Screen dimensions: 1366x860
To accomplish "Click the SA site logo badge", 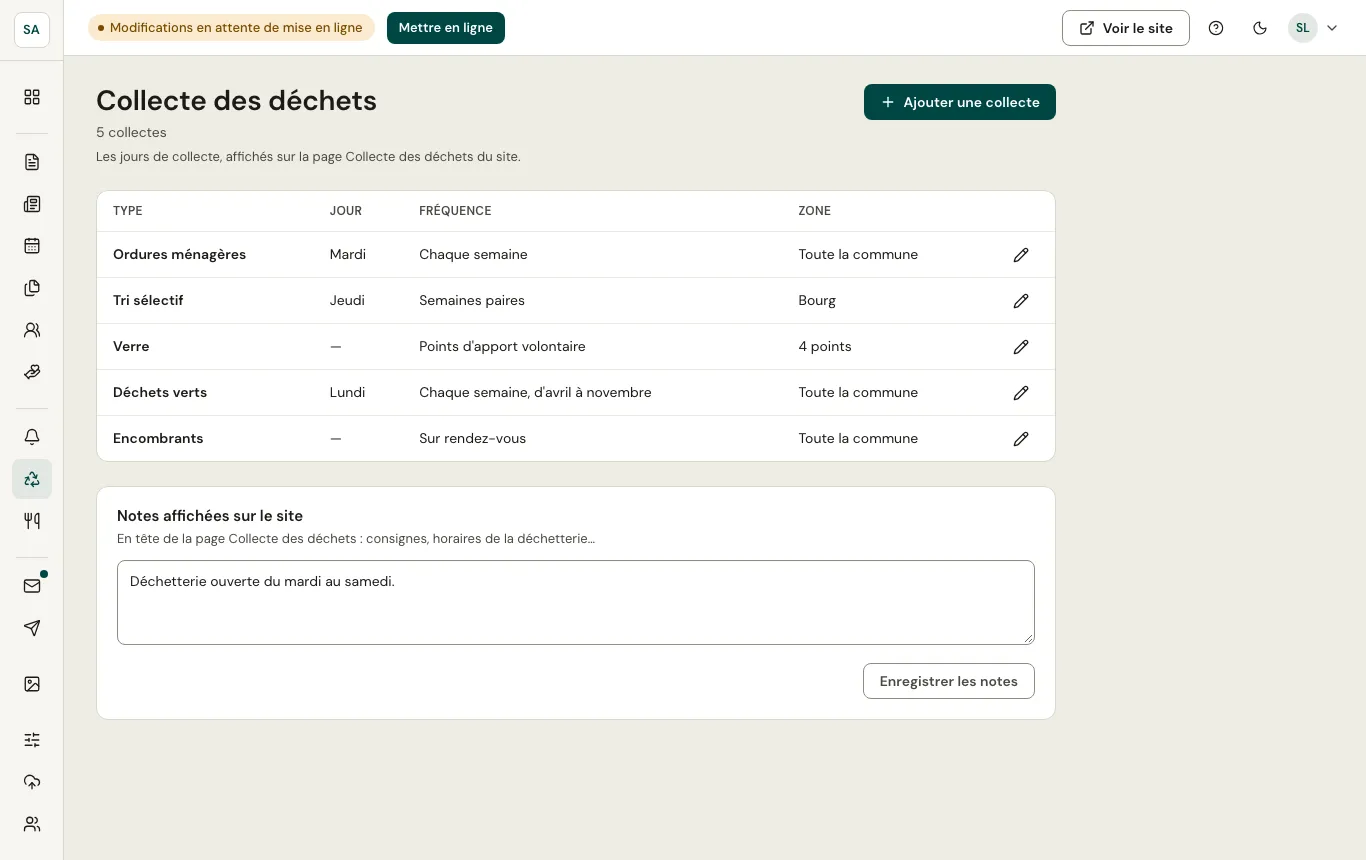I will [32, 29].
